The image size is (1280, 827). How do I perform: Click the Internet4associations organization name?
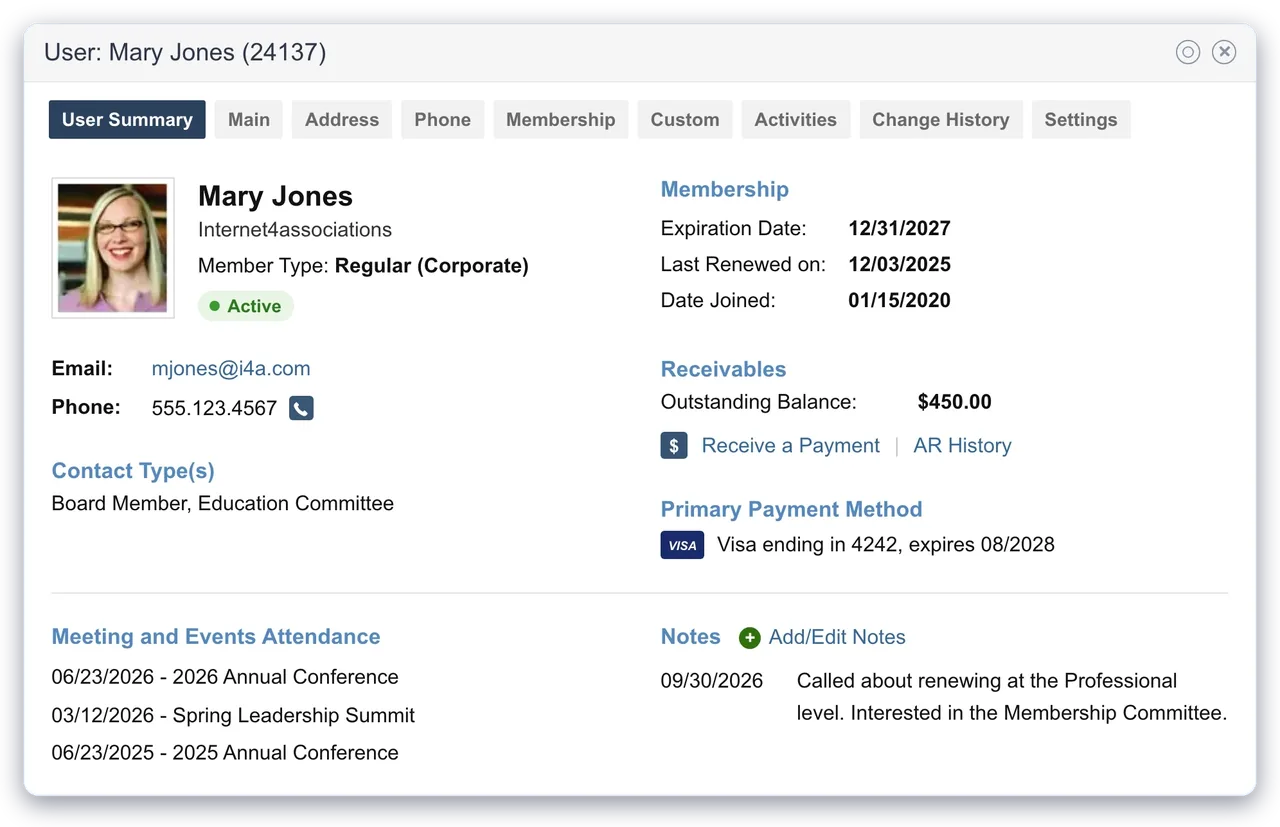(295, 230)
